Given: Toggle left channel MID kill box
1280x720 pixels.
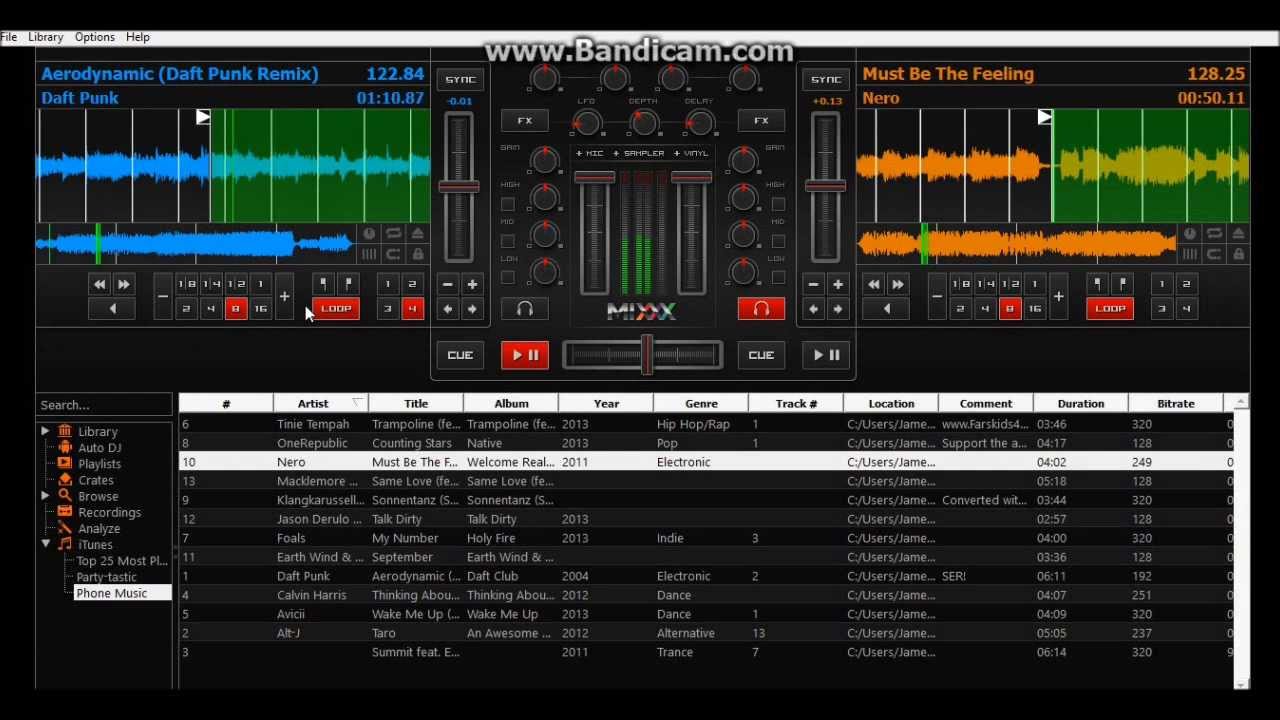Looking at the screenshot, I should 508,241.
